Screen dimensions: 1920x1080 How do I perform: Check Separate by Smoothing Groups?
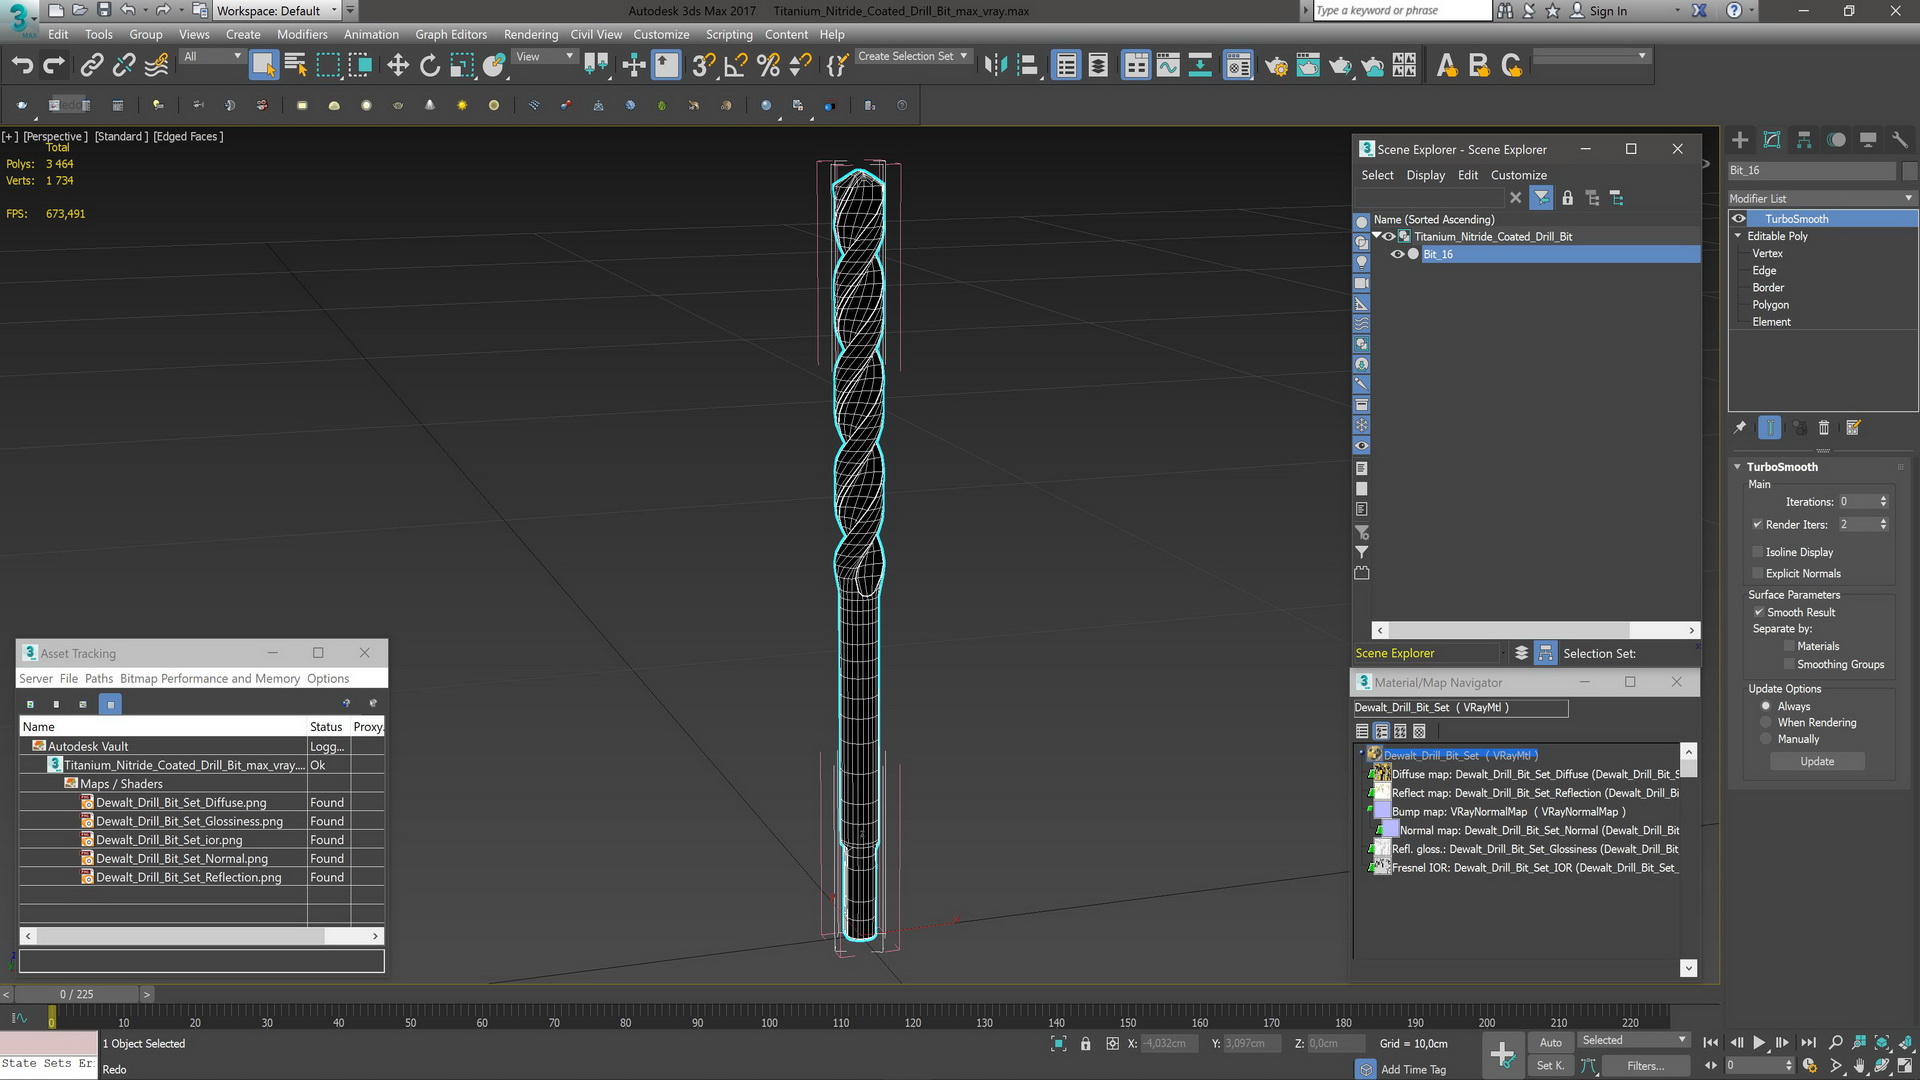1789,664
